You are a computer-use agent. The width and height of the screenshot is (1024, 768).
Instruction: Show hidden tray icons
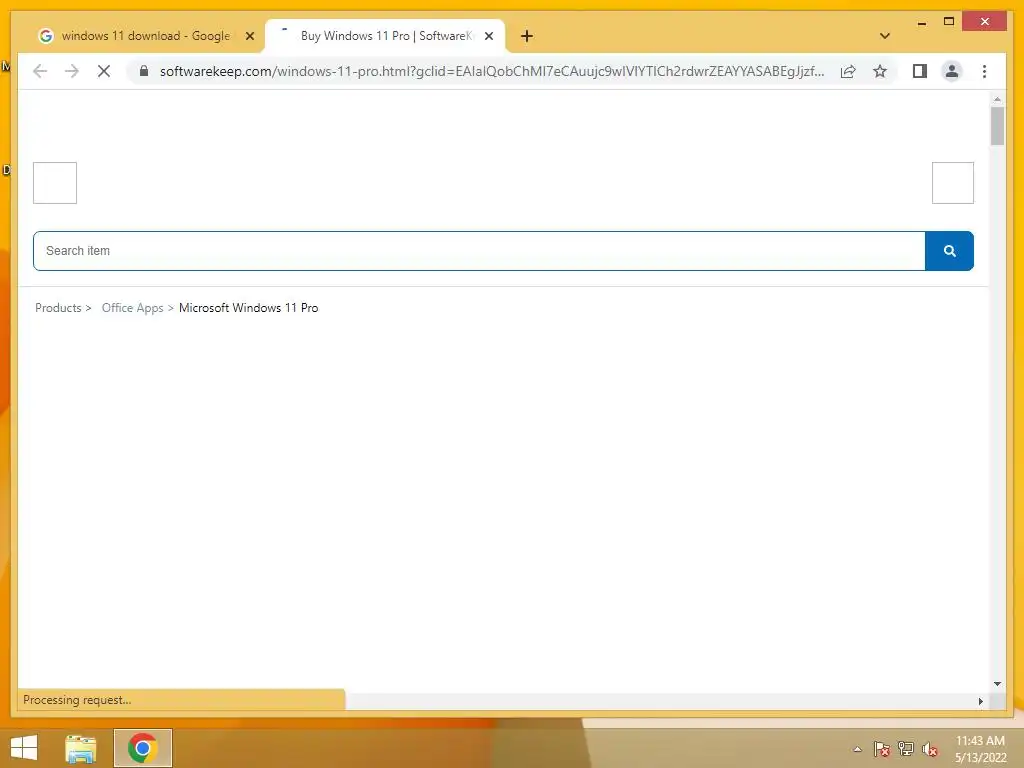tap(857, 749)
